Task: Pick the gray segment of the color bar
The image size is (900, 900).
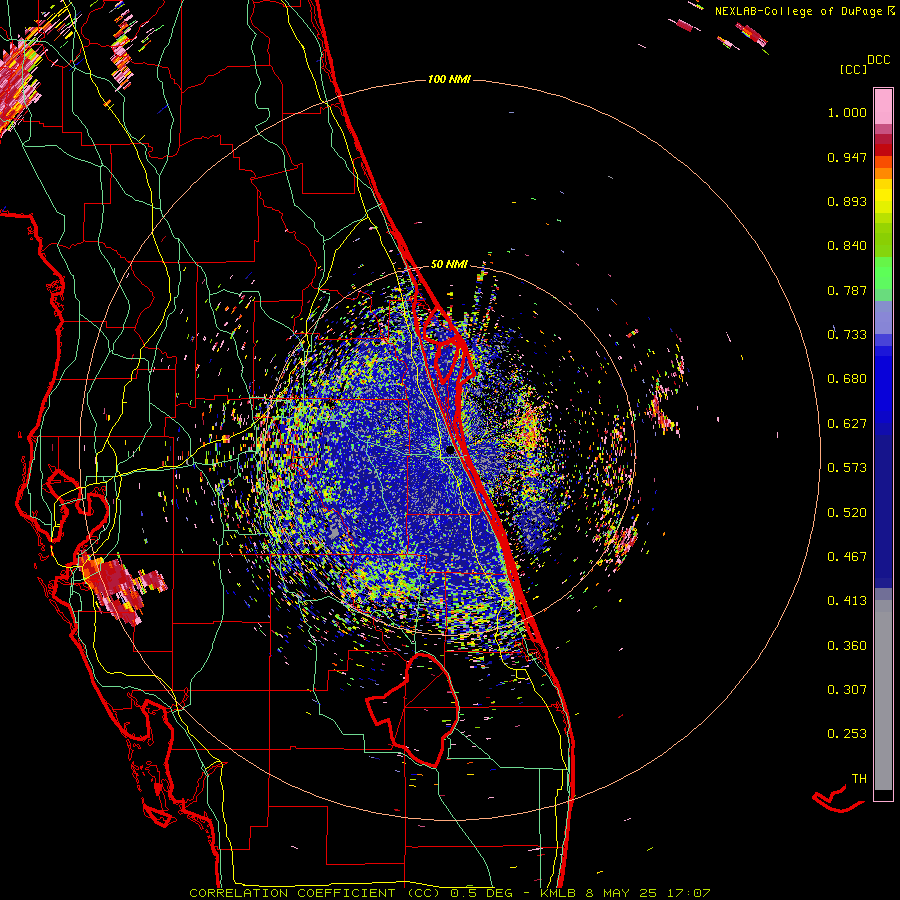Action: pyautogui.click(x=883, y=695)
